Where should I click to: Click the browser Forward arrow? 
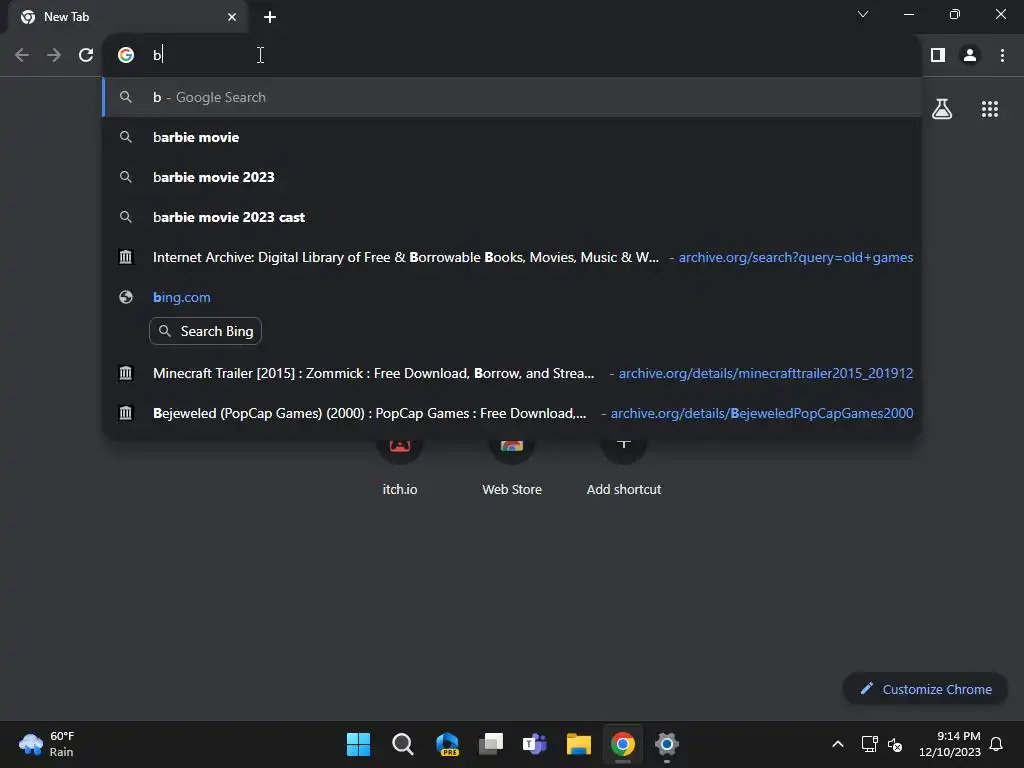tap(54, 55)
